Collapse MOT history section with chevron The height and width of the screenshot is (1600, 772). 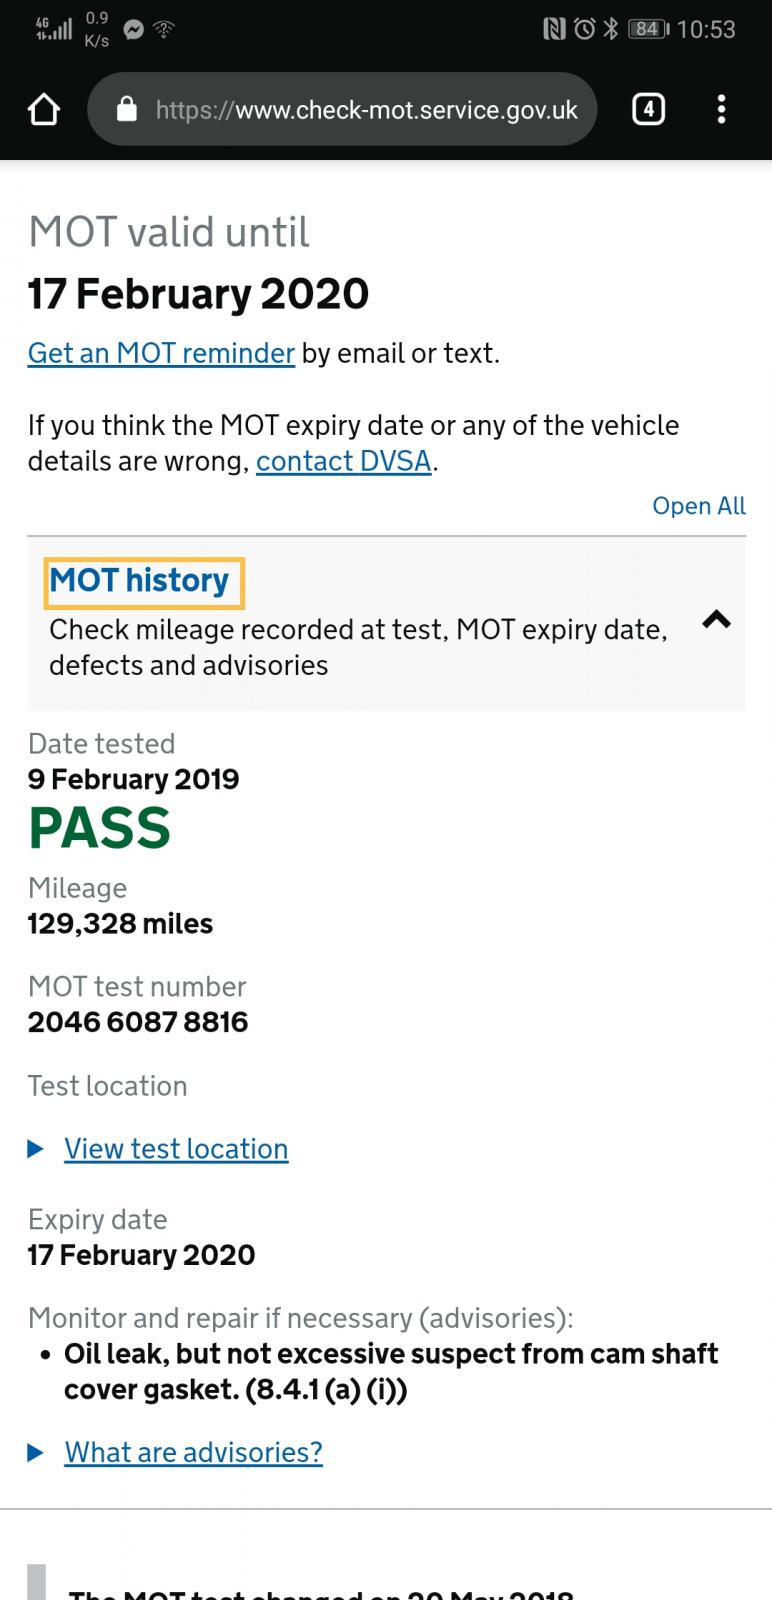pos(716,620)
